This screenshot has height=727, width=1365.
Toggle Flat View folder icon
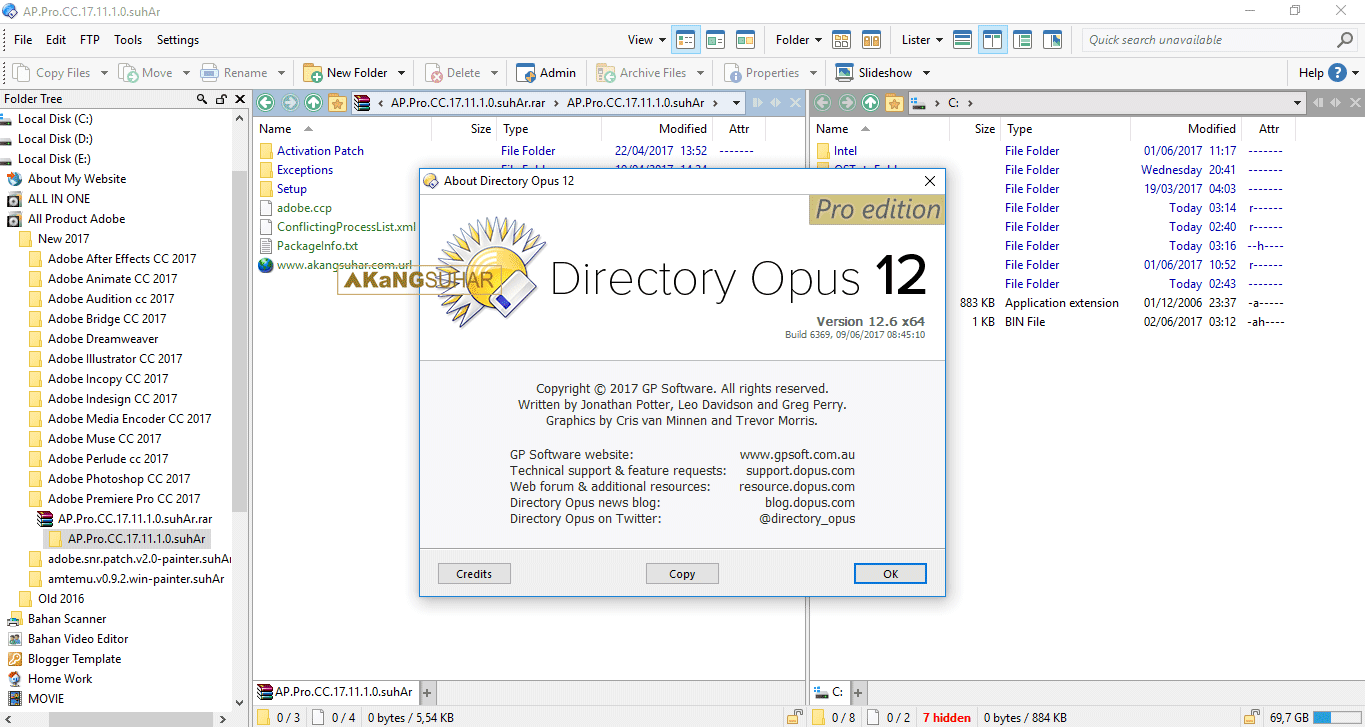(841, 40)
